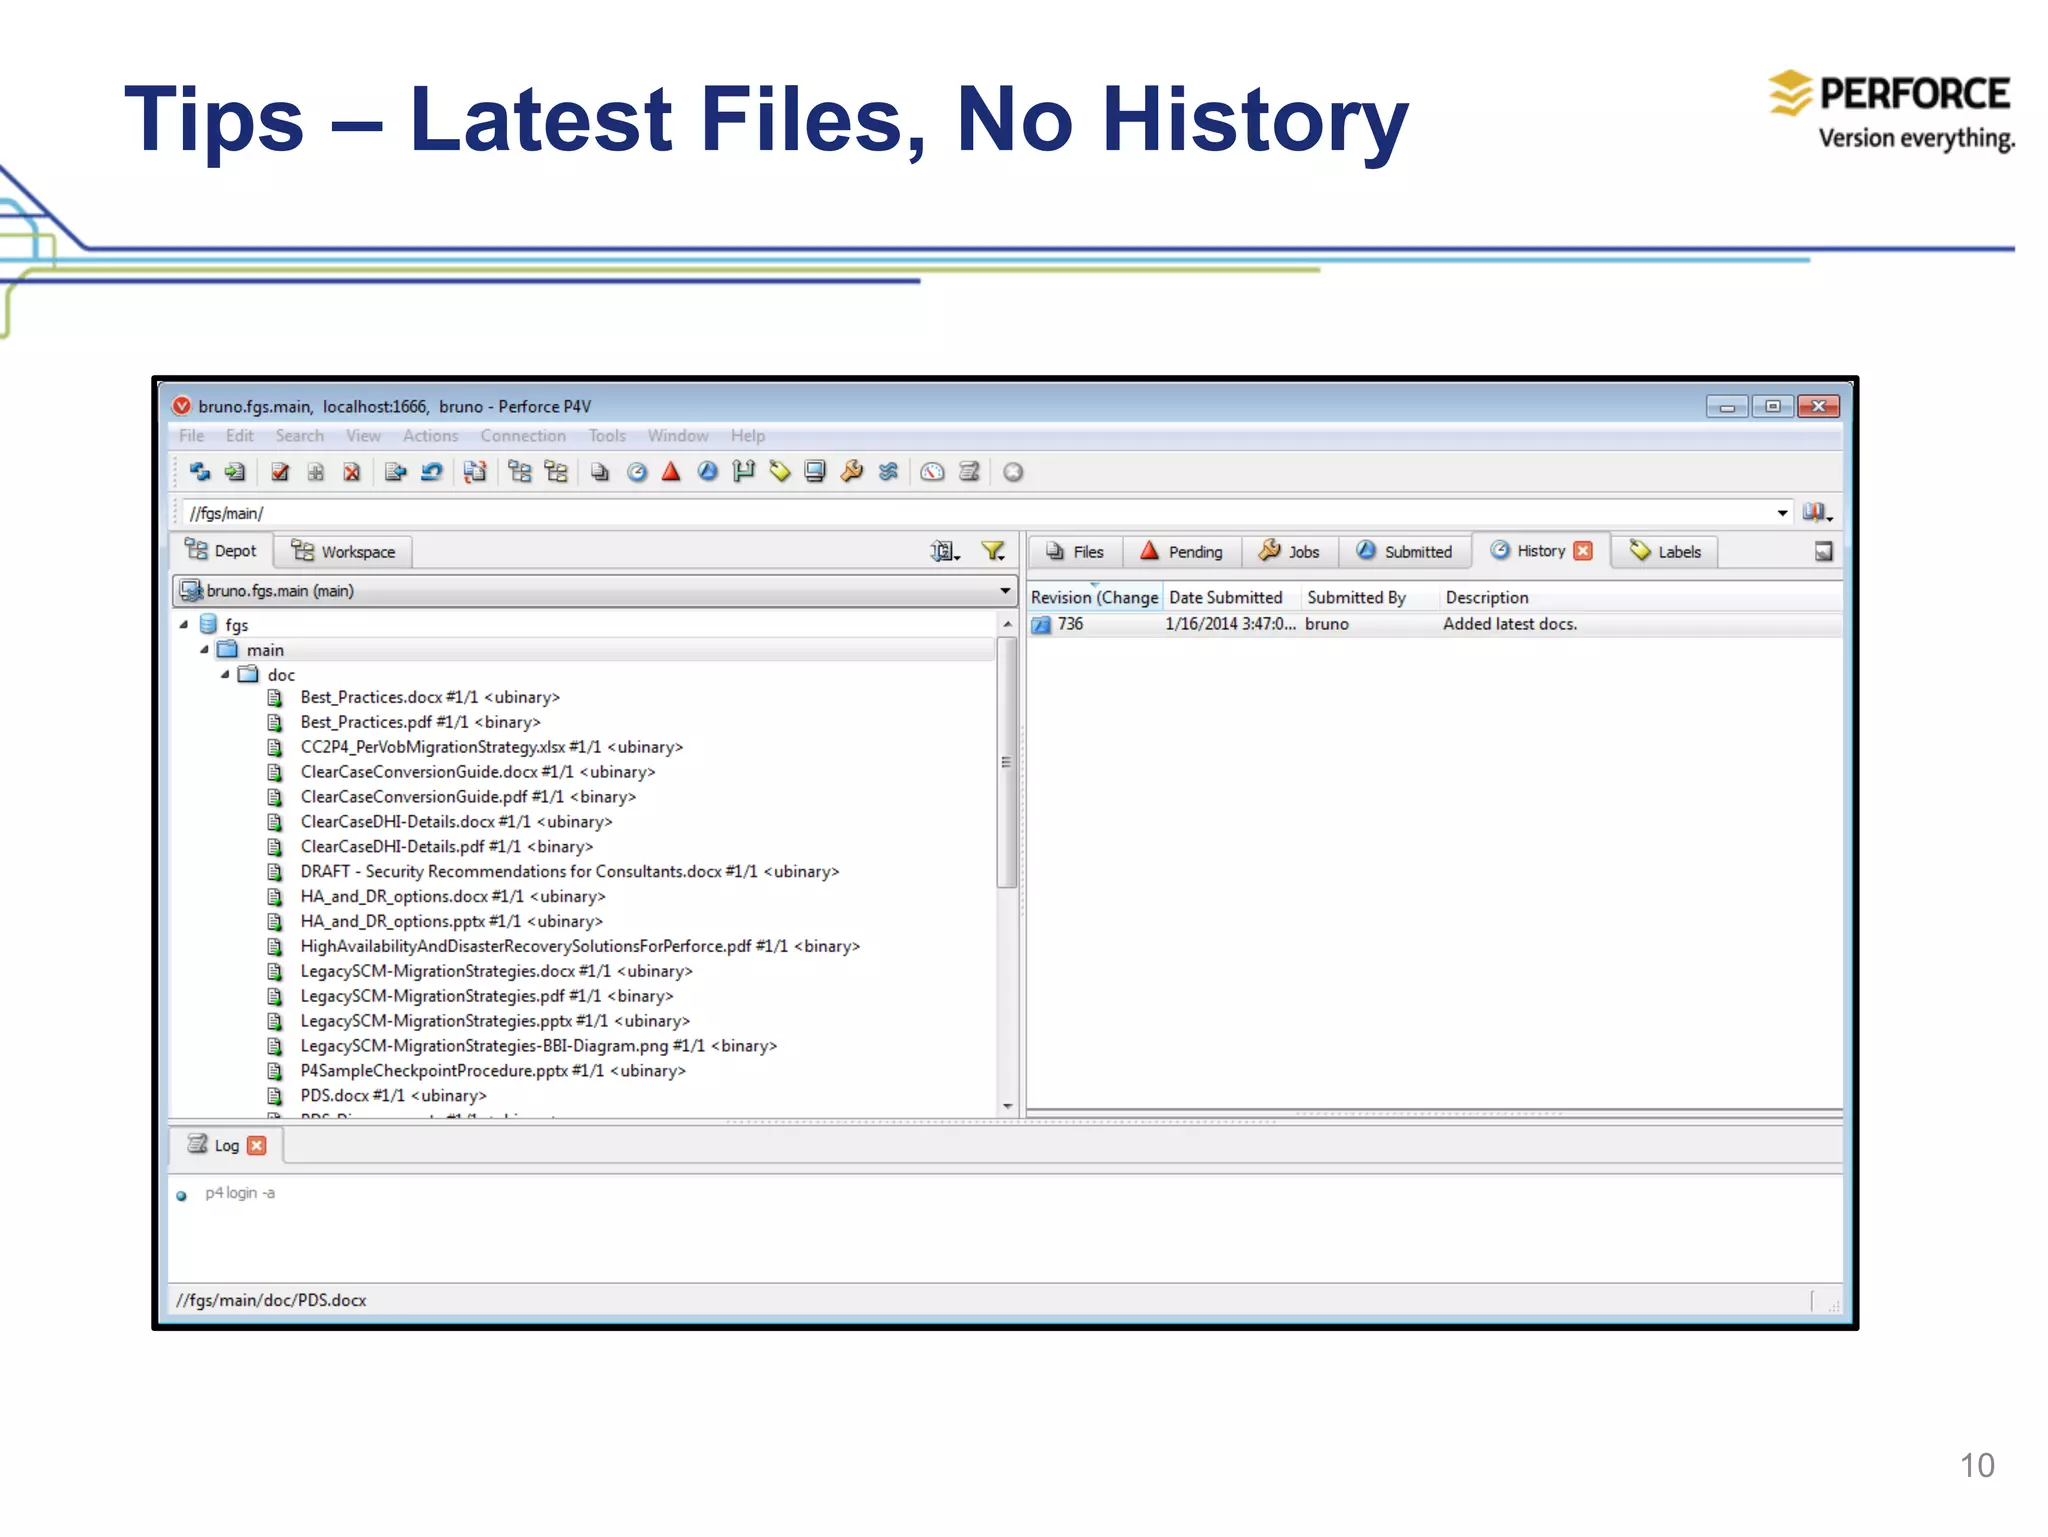Sort by the Revision (Change) column header

point(1095,598)
